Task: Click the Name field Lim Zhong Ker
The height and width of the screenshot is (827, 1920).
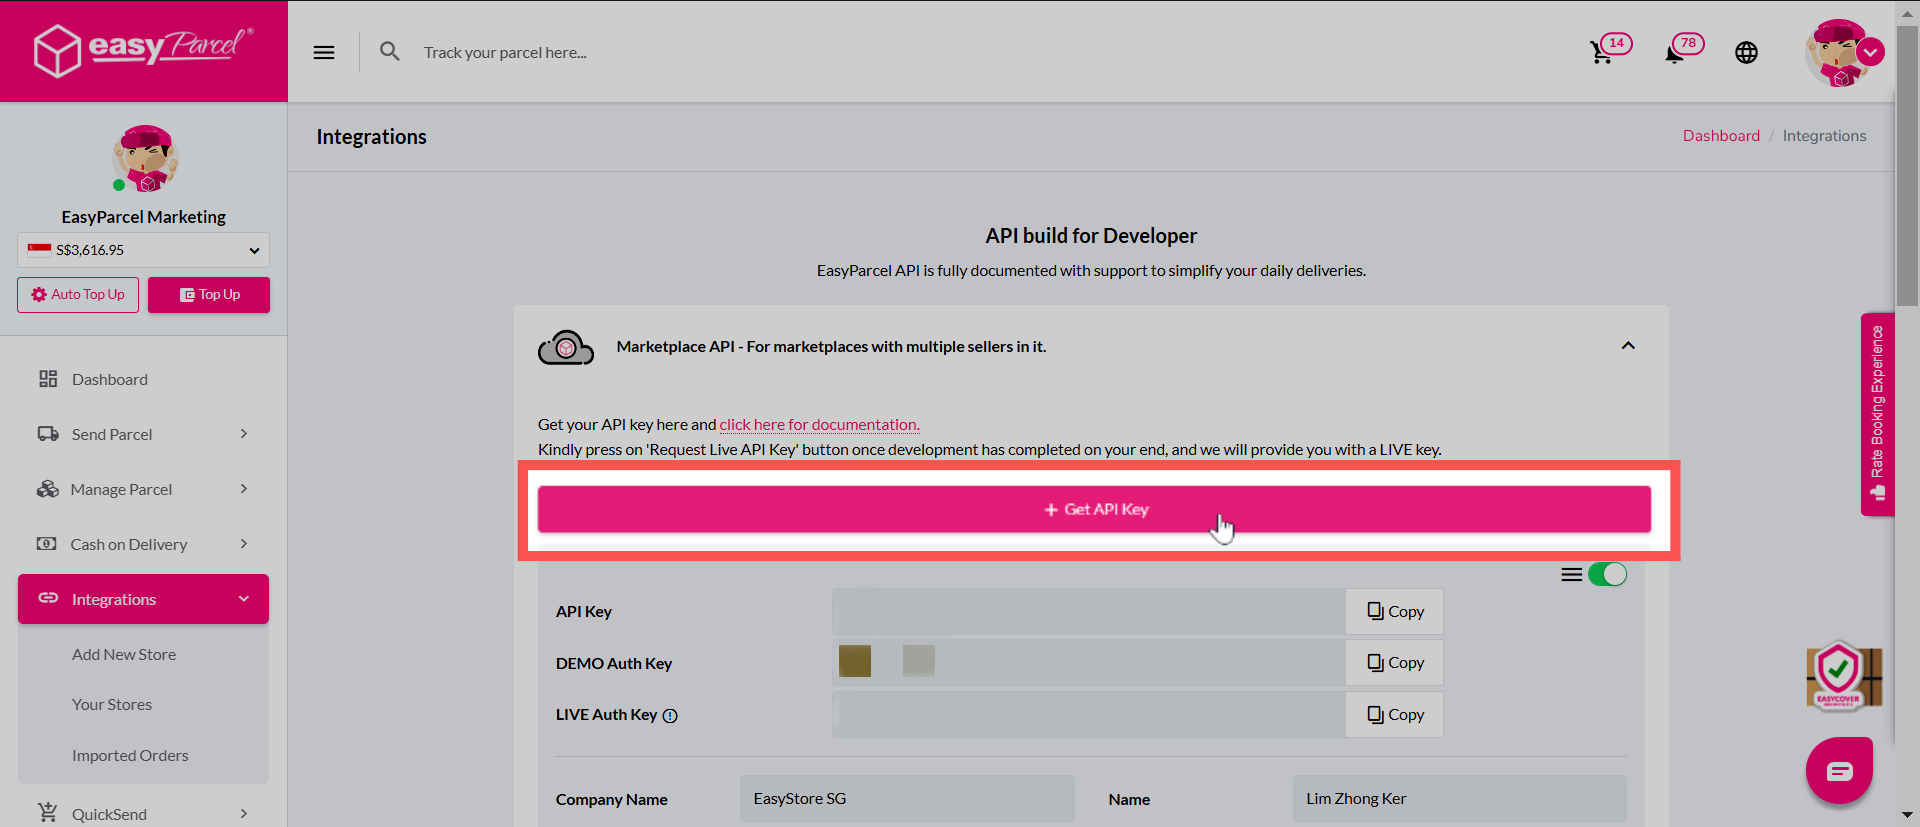Action: tap(1459, 799)
